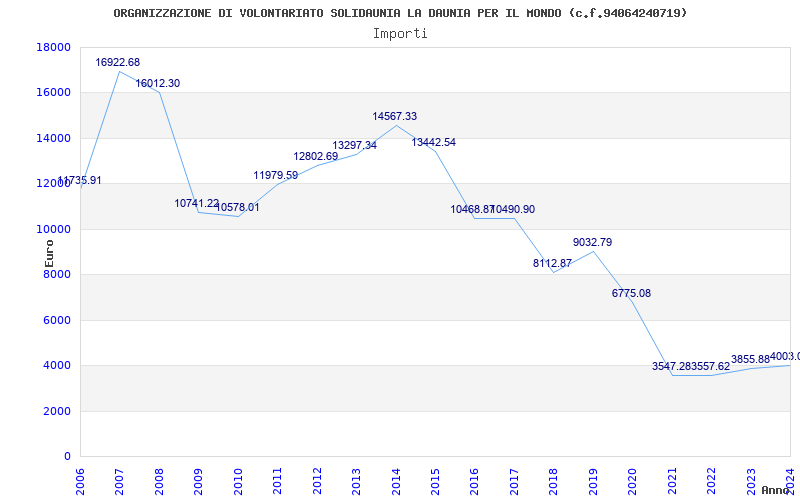Click the 6000 y-axis tick label
Screen dimensions: 800x500
pyautogui.click(x=57, y=320)
